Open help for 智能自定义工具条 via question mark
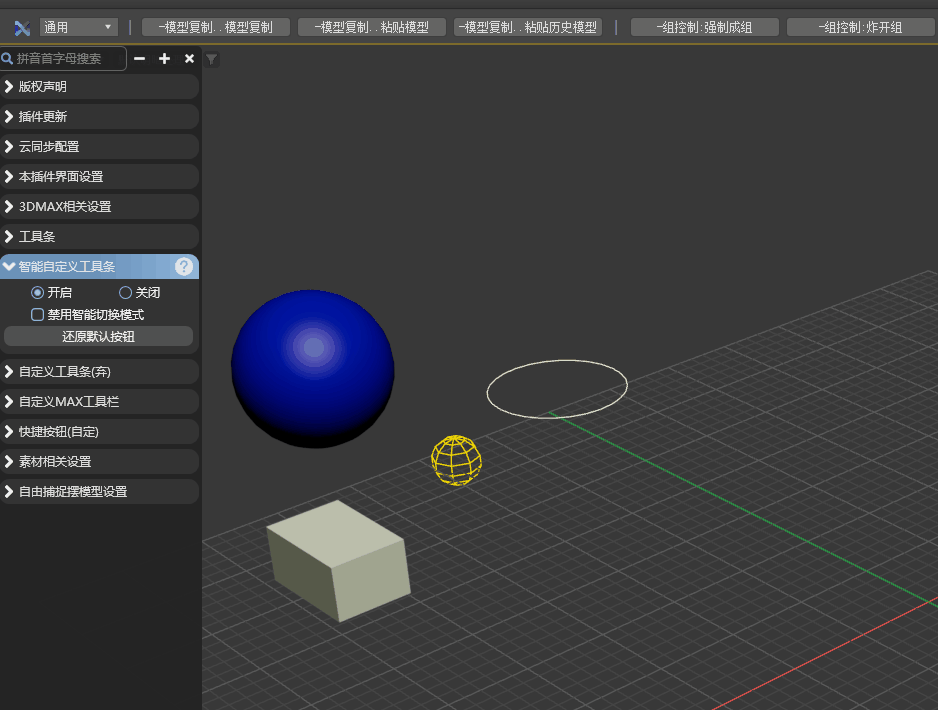938x710 pixels. 184,266
